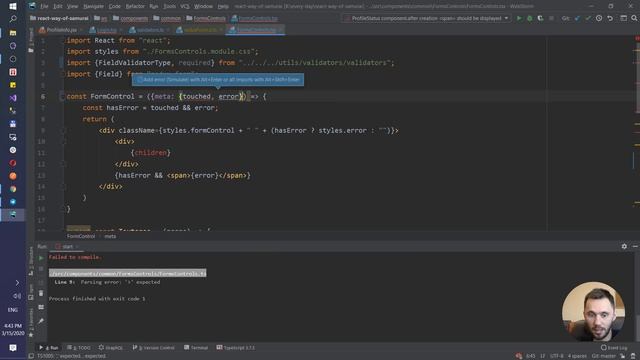Open the Terminal tool window

196,348
